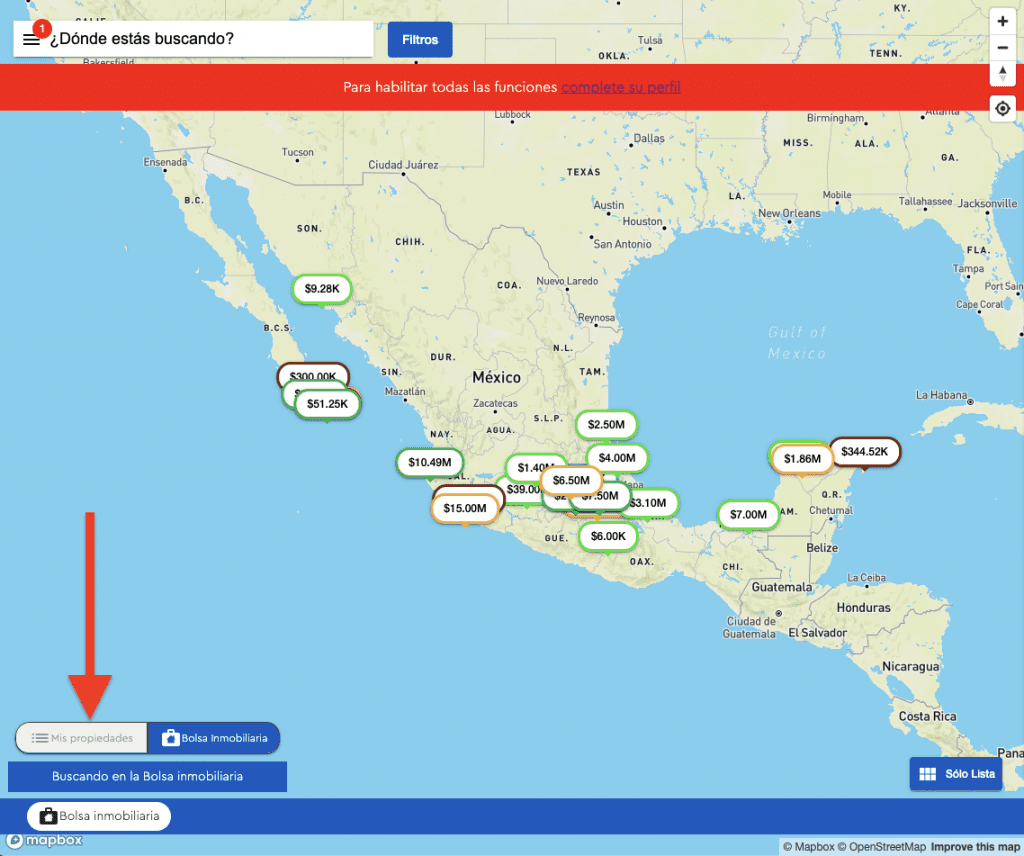Click the 'Buscando en la Bolsa inmobiliaria' banner
The width and height of the screenshot is (1024, 856).
point(147,776)
